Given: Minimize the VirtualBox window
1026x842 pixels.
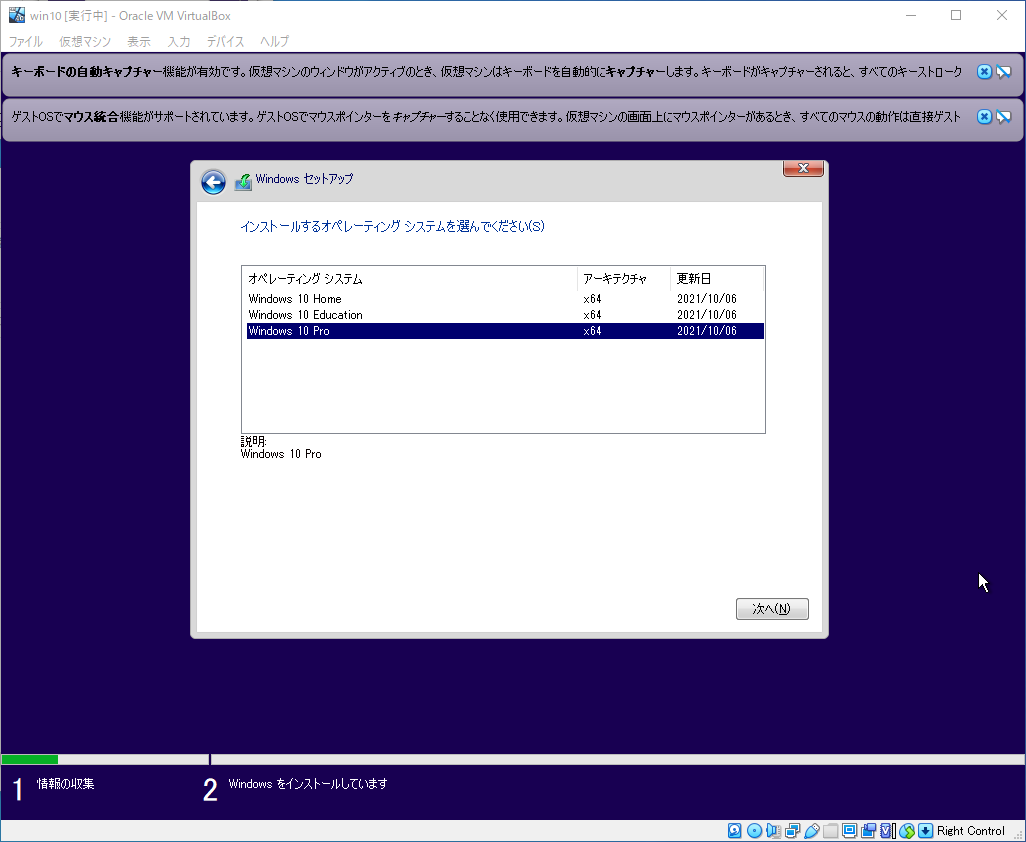Looking at the screenshot, I should point(911,15).
